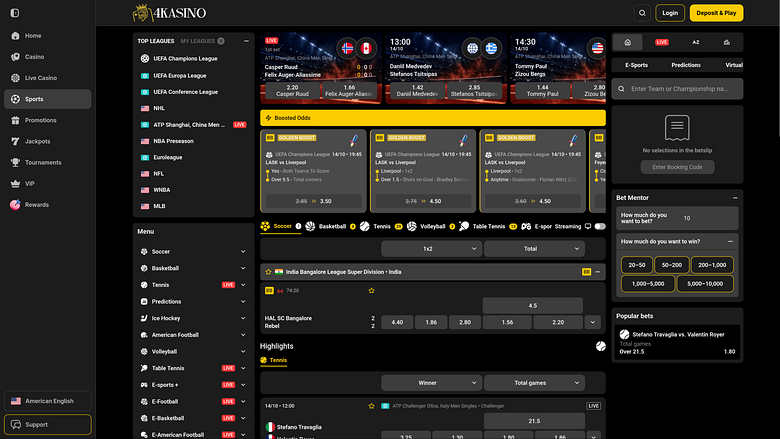The image size is (780, 439).
Task: Open the Virtual tab
Action: [734, 65]
